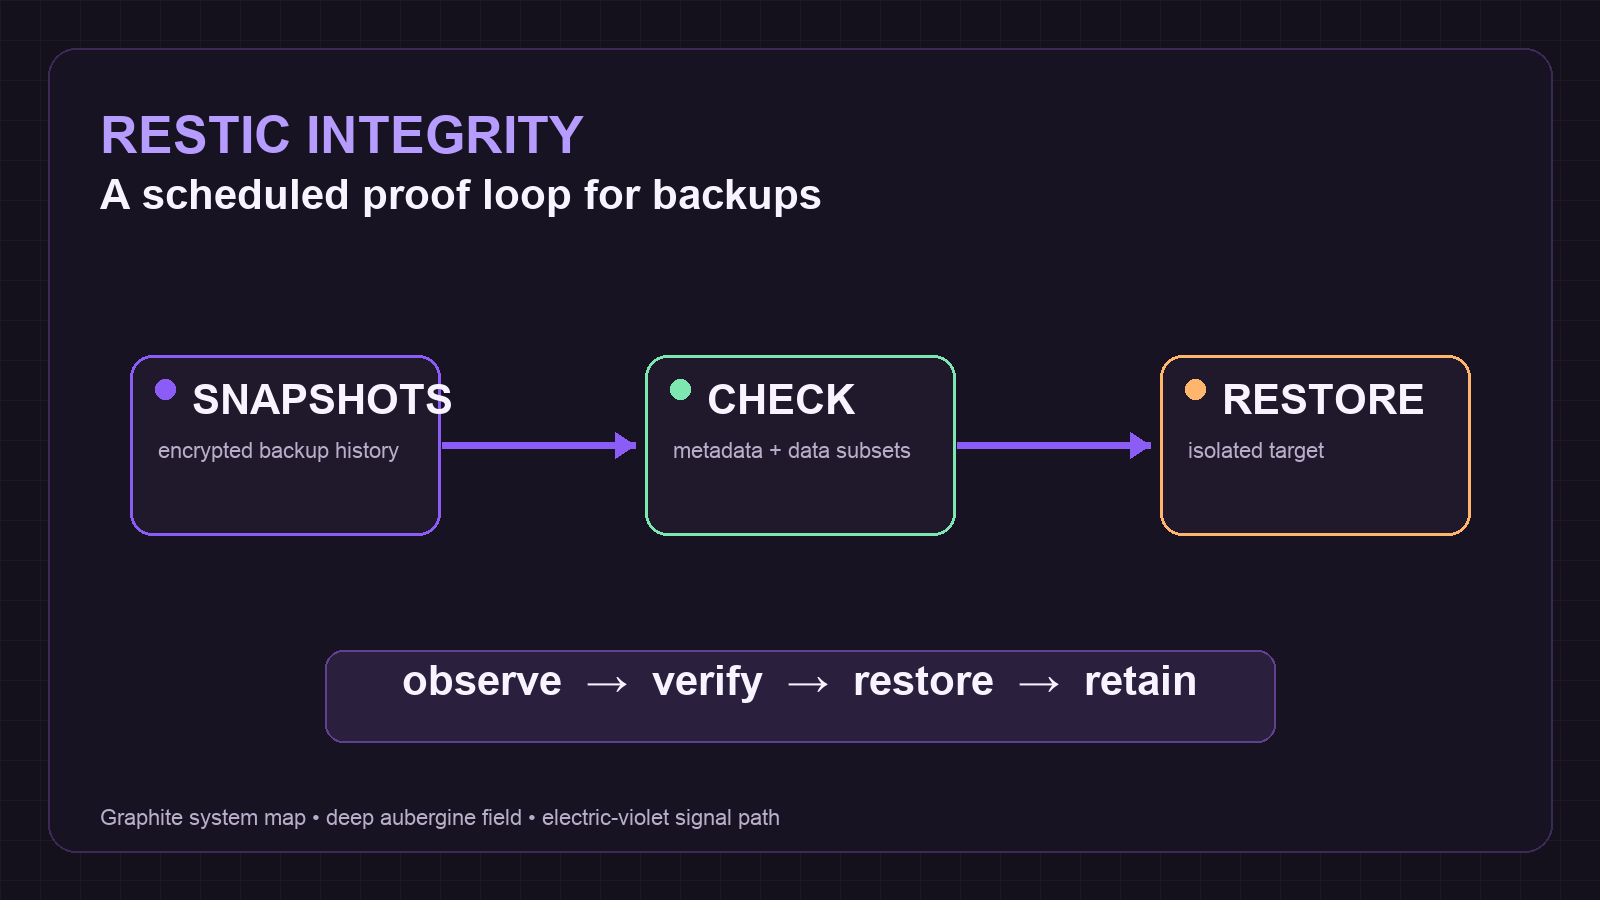The image size is (1600, 900).
Task: Click the 'Graphite system map' footer caption
Action: click(x=203, y=818)
